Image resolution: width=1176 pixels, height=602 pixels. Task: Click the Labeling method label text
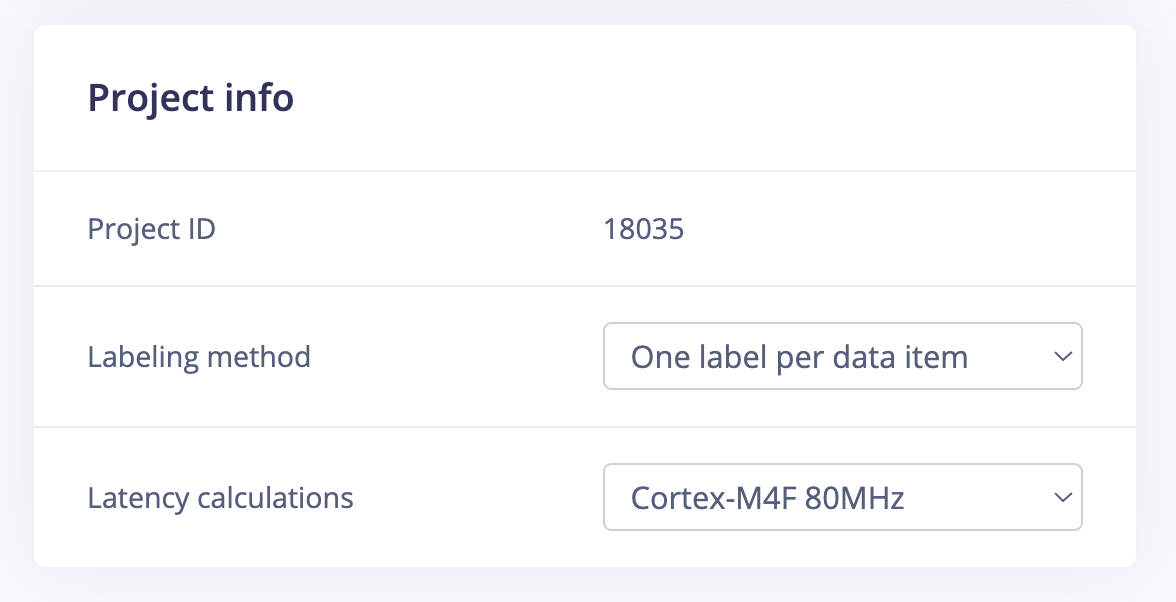(199, 356)
